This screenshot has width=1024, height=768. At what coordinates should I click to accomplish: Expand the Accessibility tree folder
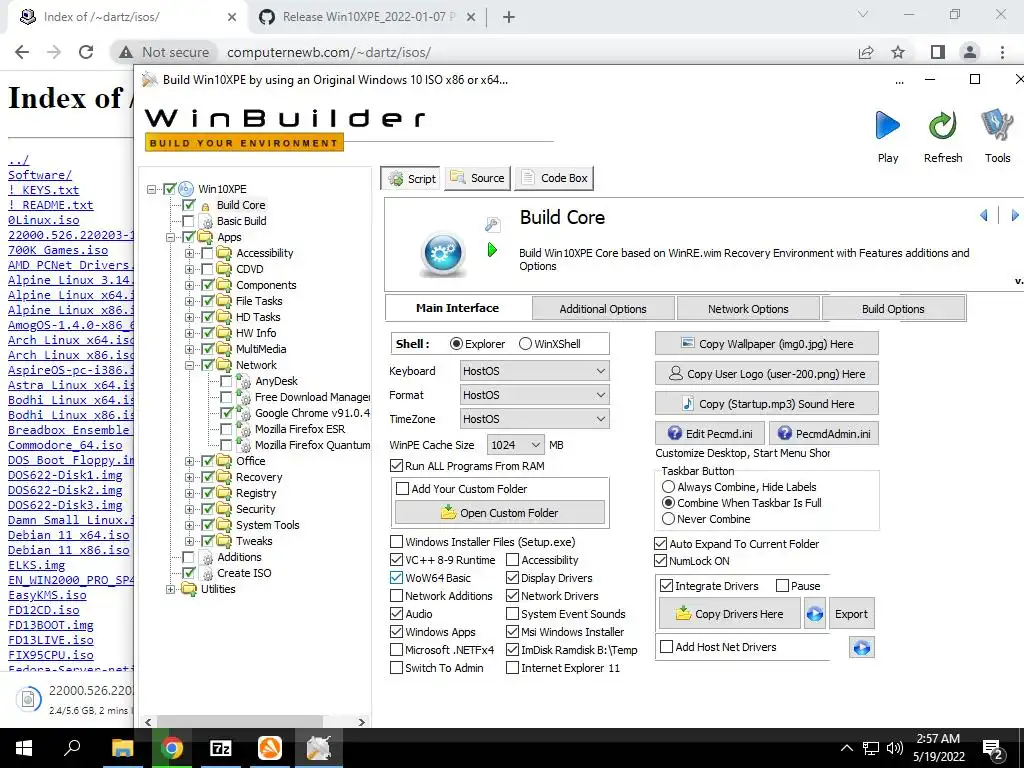point(189,253)
